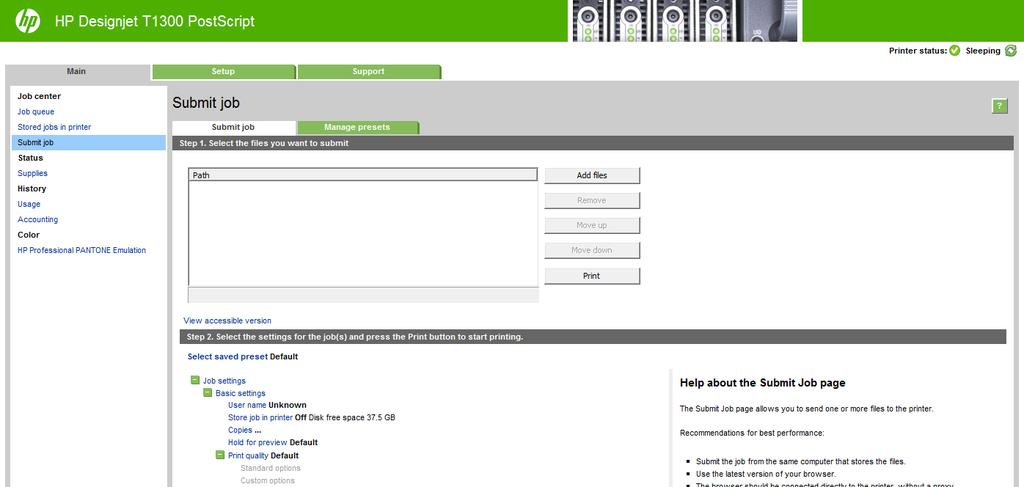This screenshot has height=487, width=1024.
Task: Open the Support tab
Action: coord(368,72)
